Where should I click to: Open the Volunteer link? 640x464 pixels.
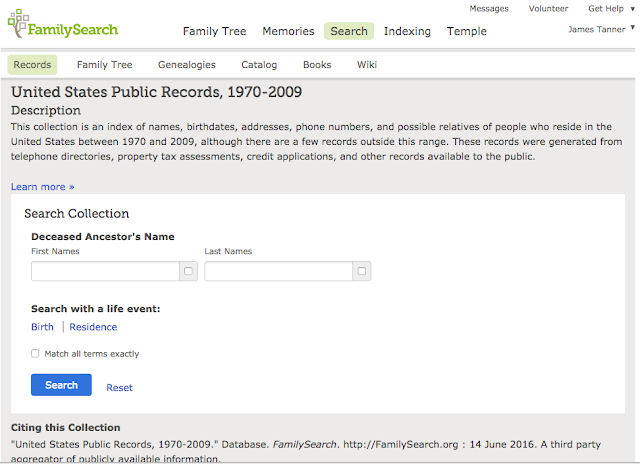point(548,9)
